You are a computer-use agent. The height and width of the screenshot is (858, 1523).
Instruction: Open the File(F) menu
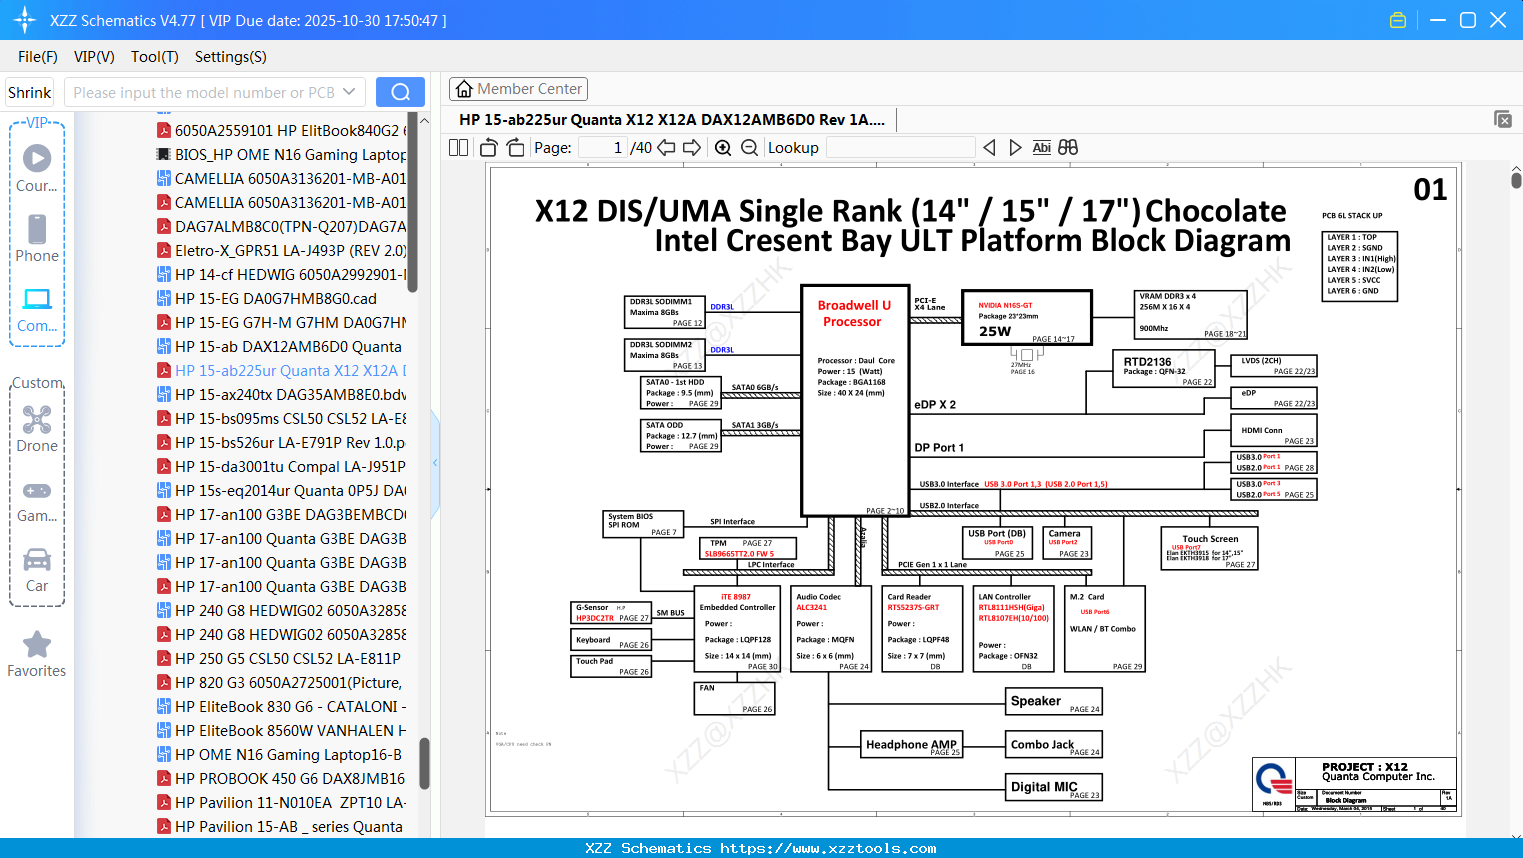click(x=38, y=57)
